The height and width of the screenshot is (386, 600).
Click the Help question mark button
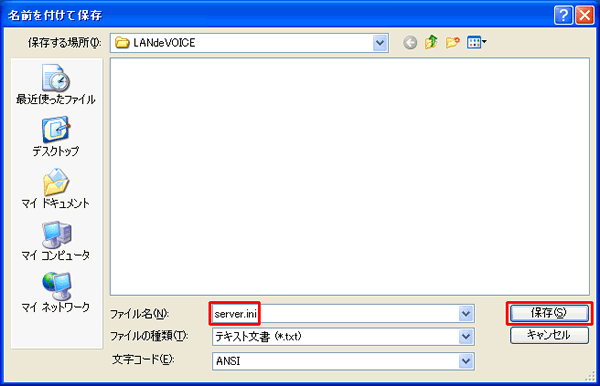pos(563,16)
